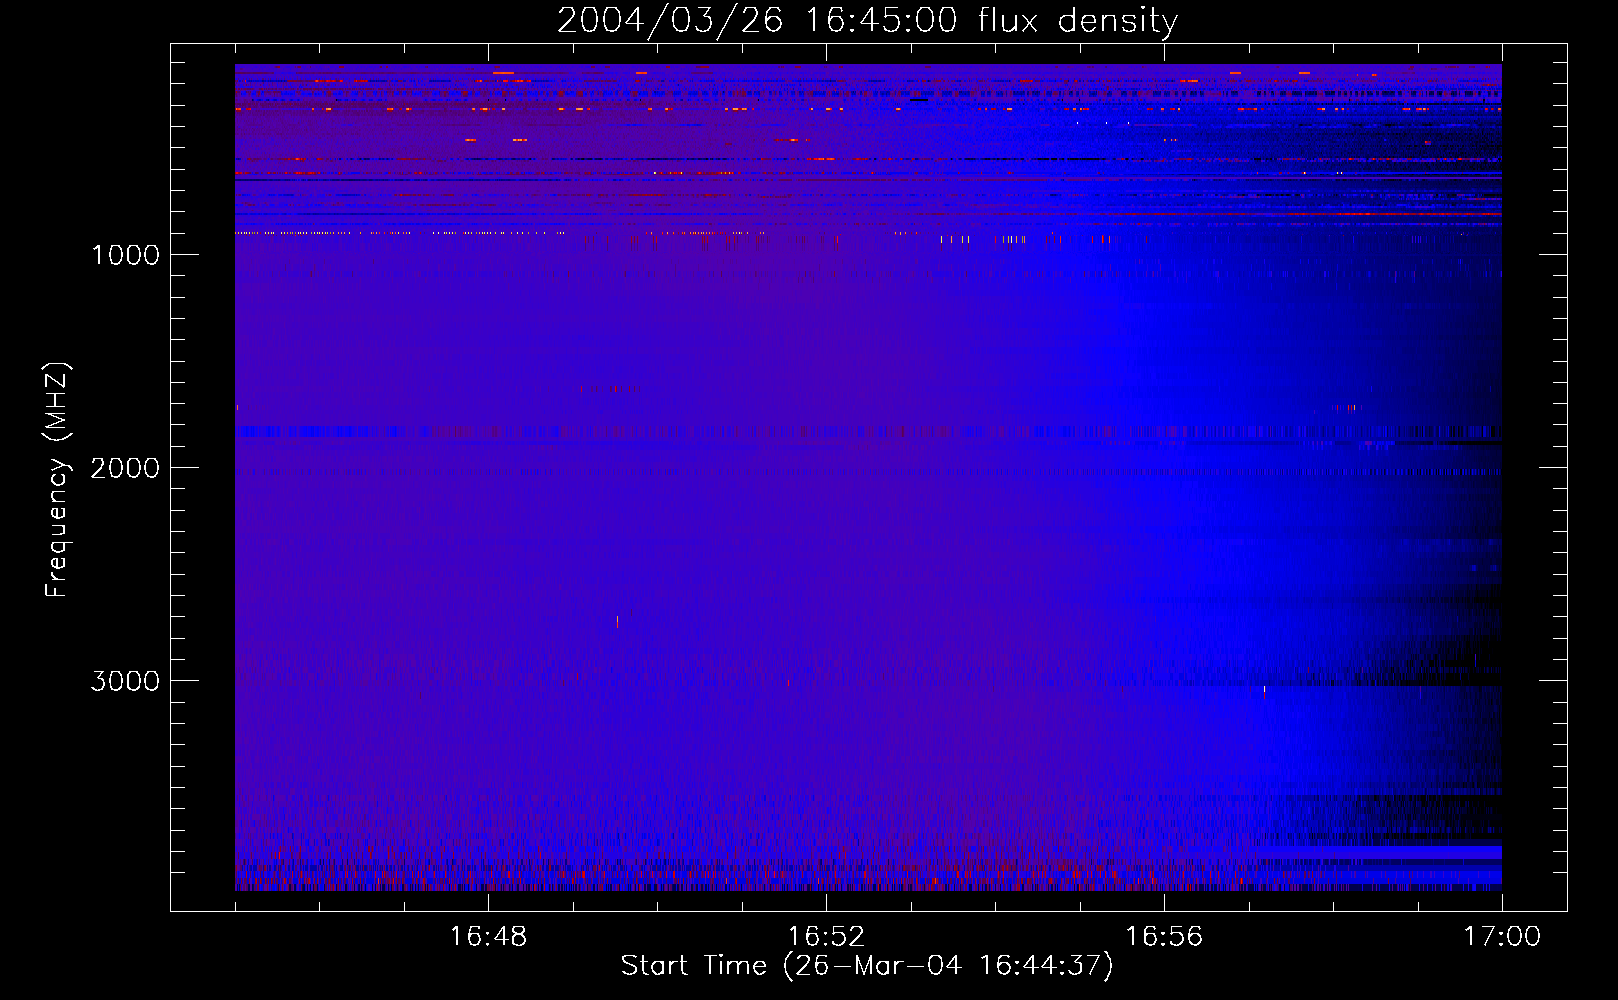Select the 1000 frequency axis label
Screen dimensions: 1618x1000
[x=125, y=255]
